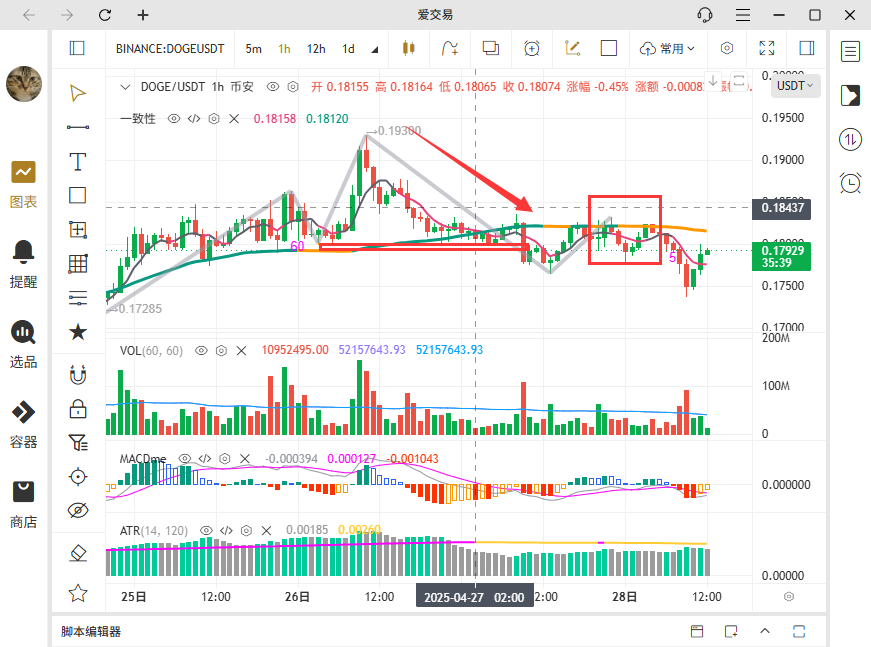
Task: Open the 脚本编辑器 panel
Action: [91, 631]
